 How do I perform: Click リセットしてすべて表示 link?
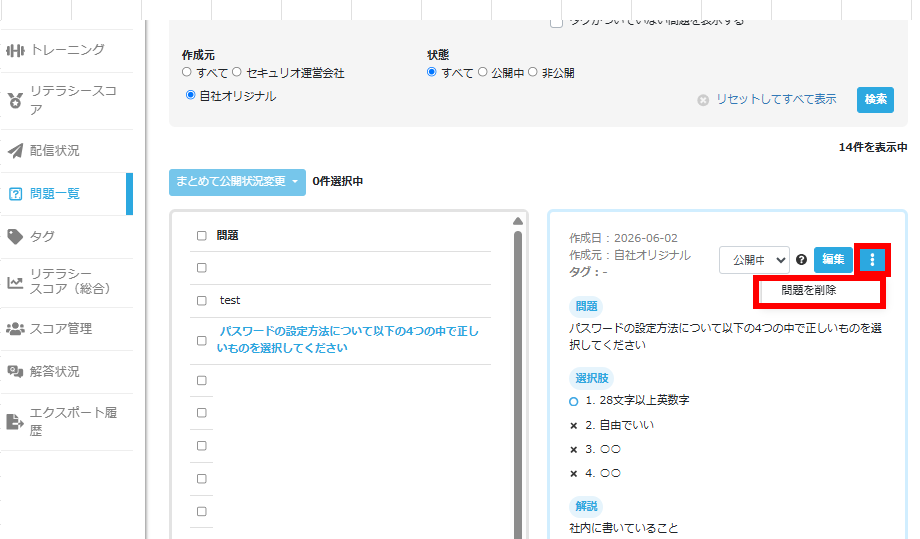click(776, 100)
